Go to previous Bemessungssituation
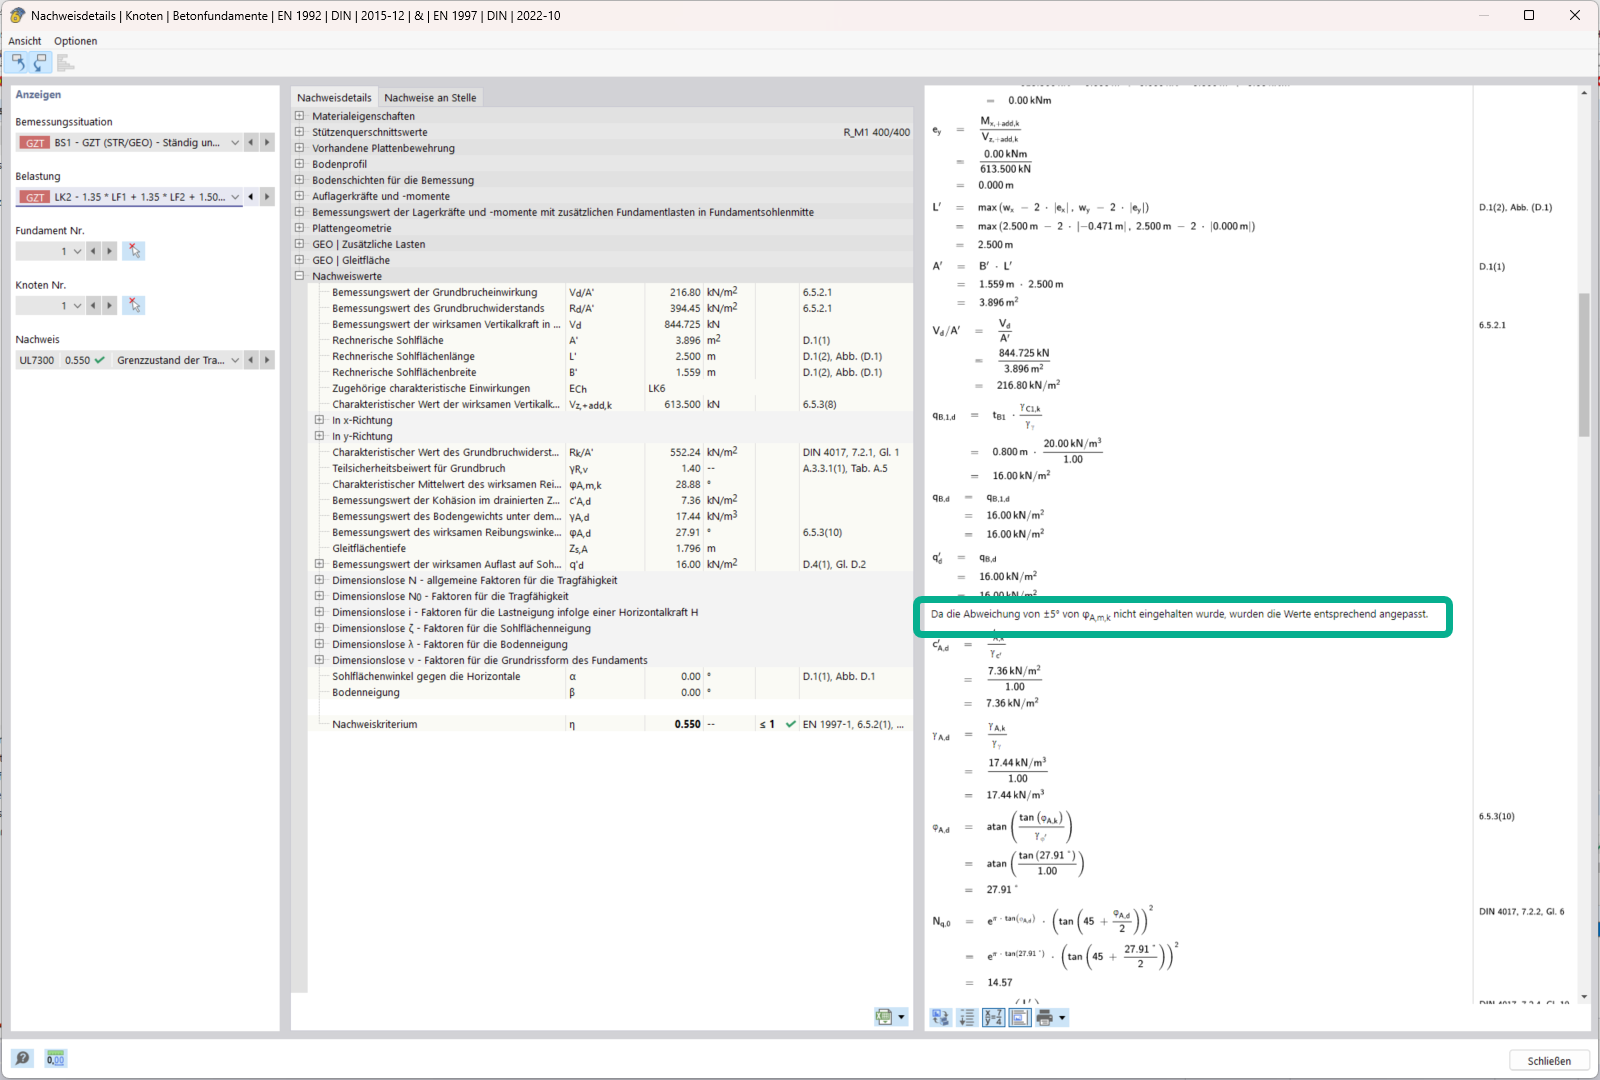Screen dimensions: 1600x1080 point(251,143)
